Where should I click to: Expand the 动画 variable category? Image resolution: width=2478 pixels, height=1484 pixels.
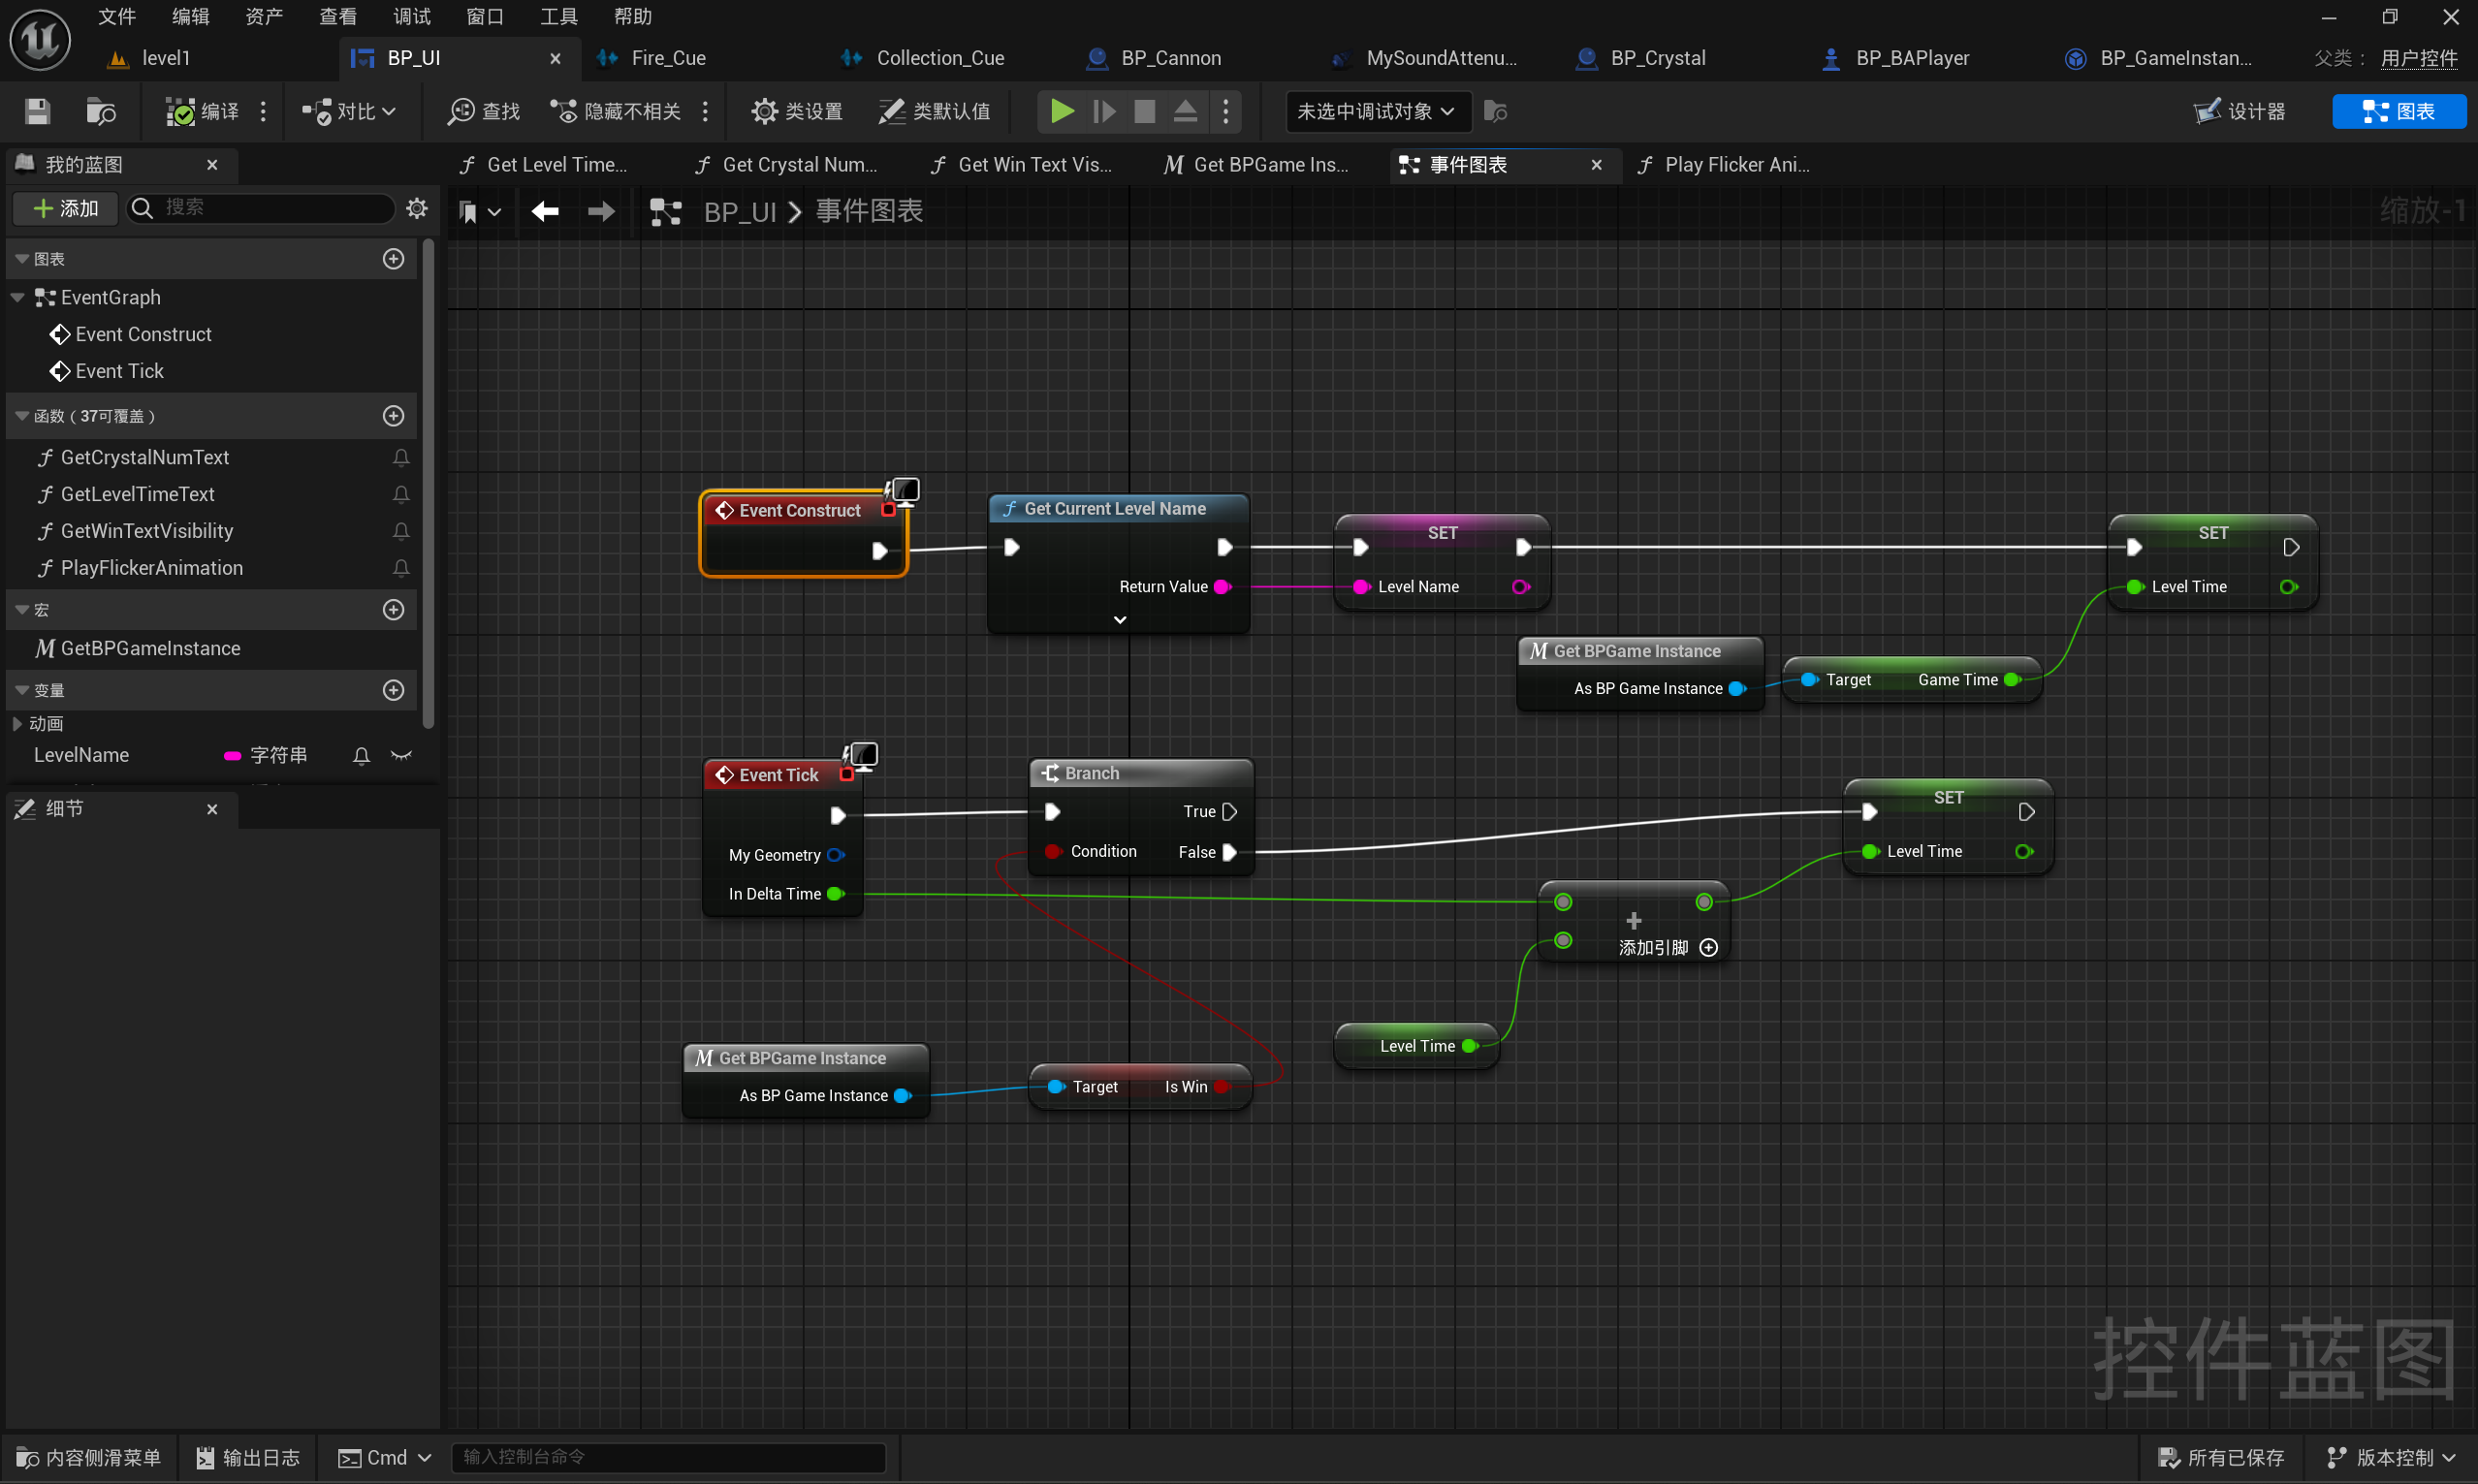(x=17, y=723)
